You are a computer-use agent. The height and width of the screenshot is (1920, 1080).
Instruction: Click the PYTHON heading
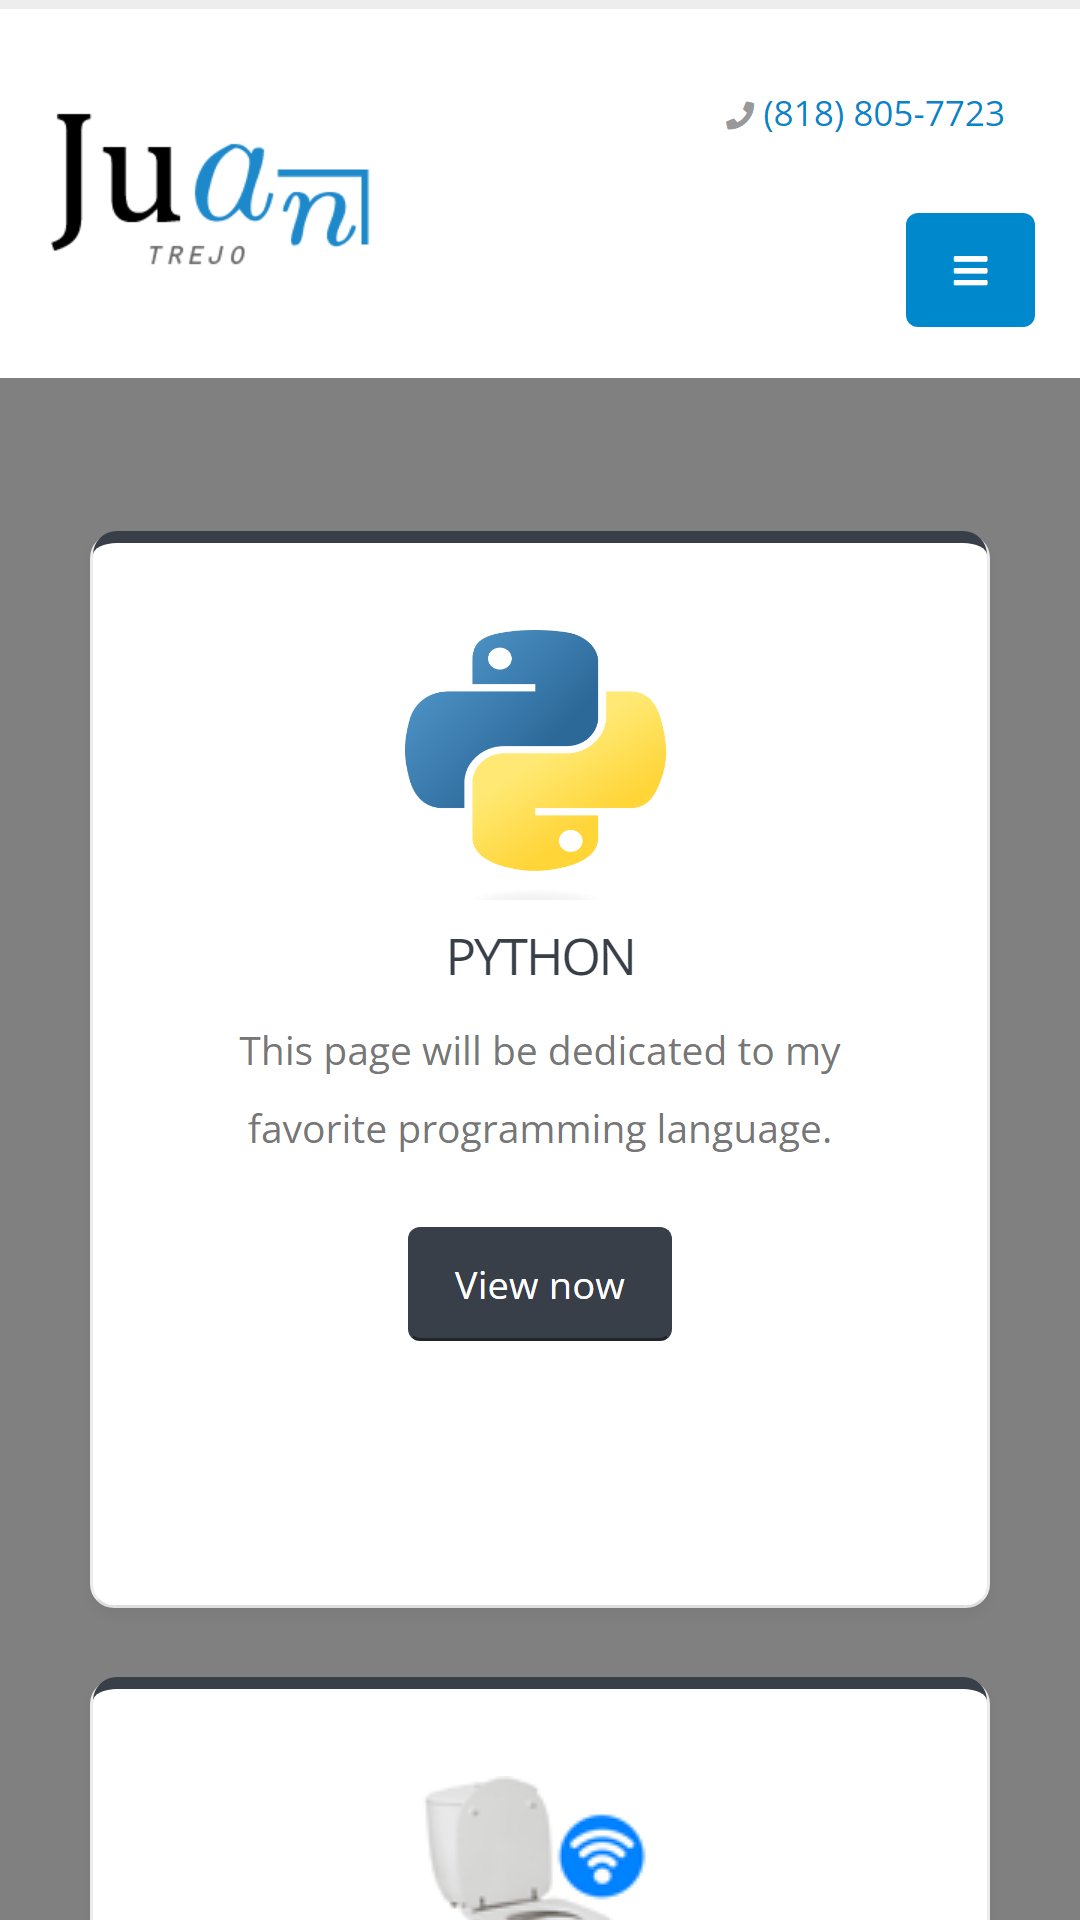point(540,957)
